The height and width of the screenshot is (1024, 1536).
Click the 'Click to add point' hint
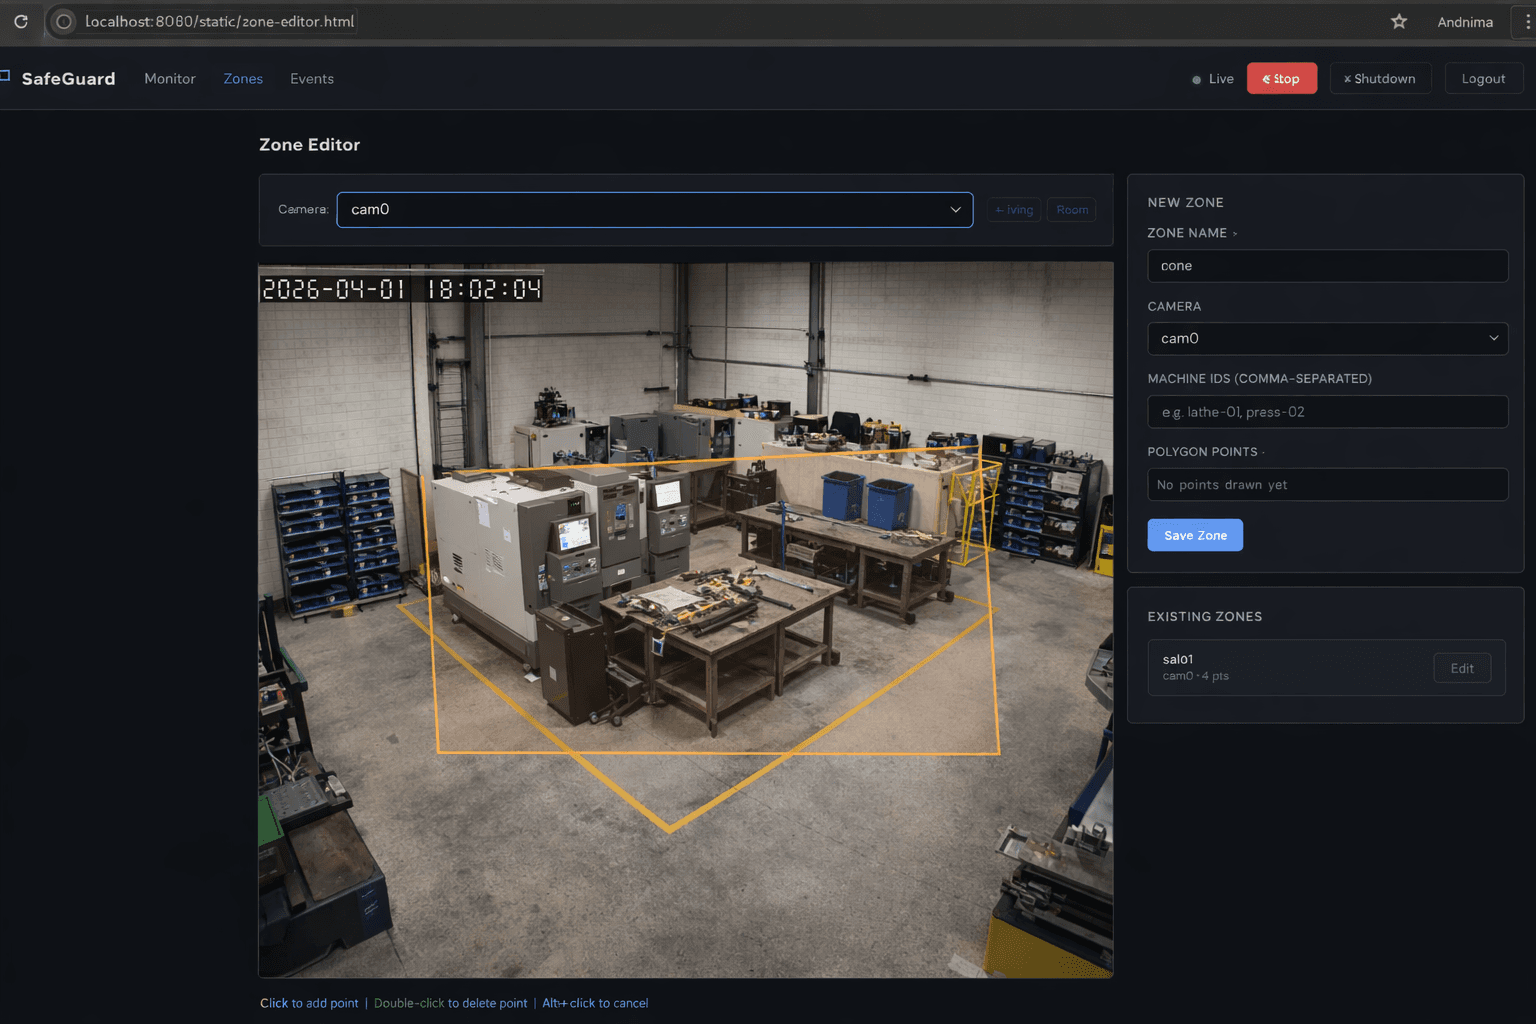[309, 1003]
